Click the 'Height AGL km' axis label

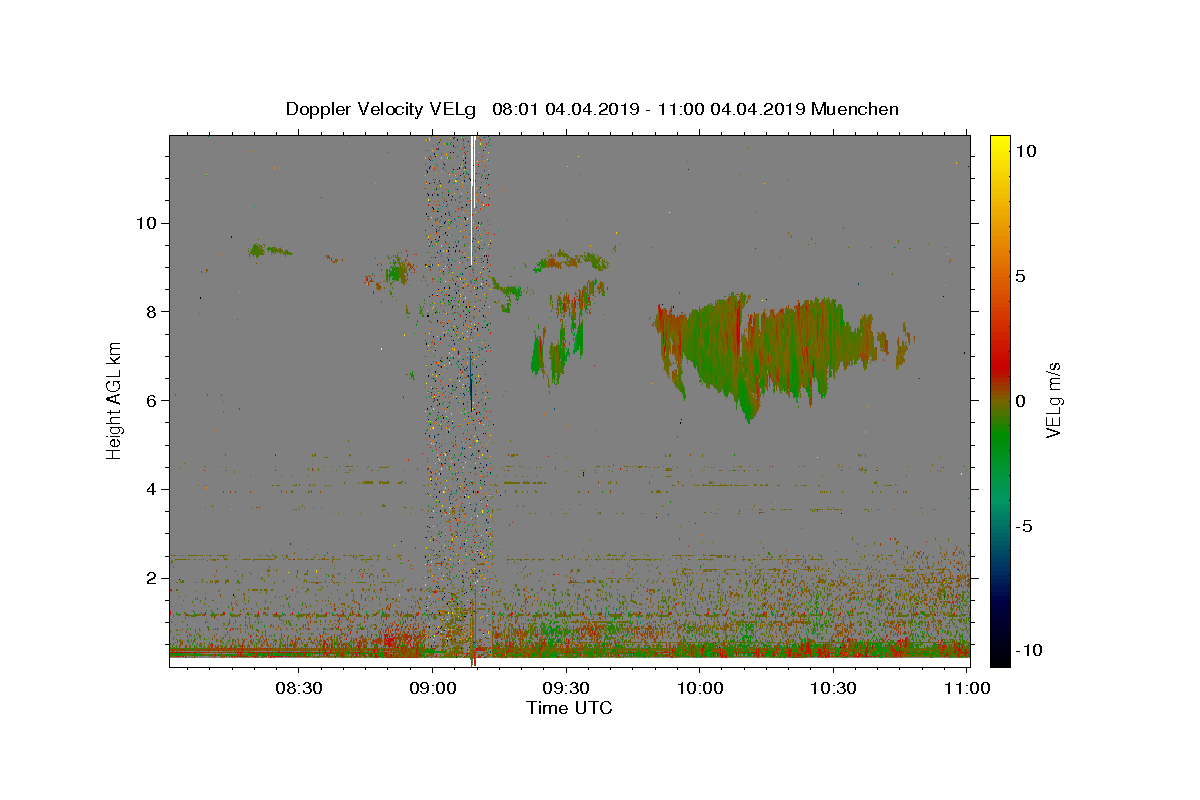(x=115, y=401)
